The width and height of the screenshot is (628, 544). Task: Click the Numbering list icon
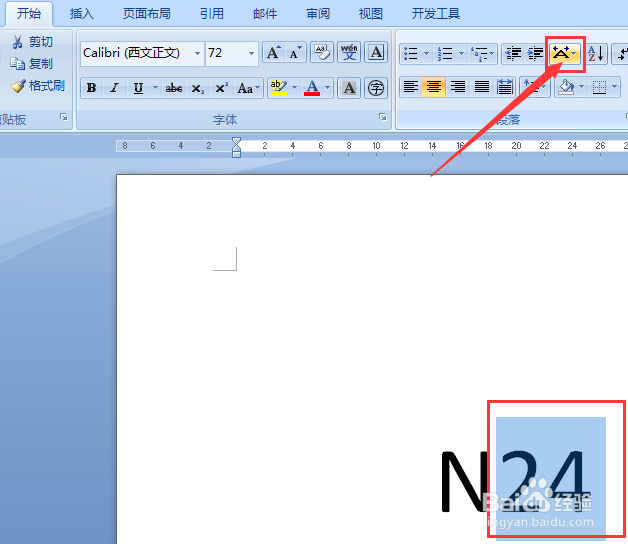pos(445,53)
